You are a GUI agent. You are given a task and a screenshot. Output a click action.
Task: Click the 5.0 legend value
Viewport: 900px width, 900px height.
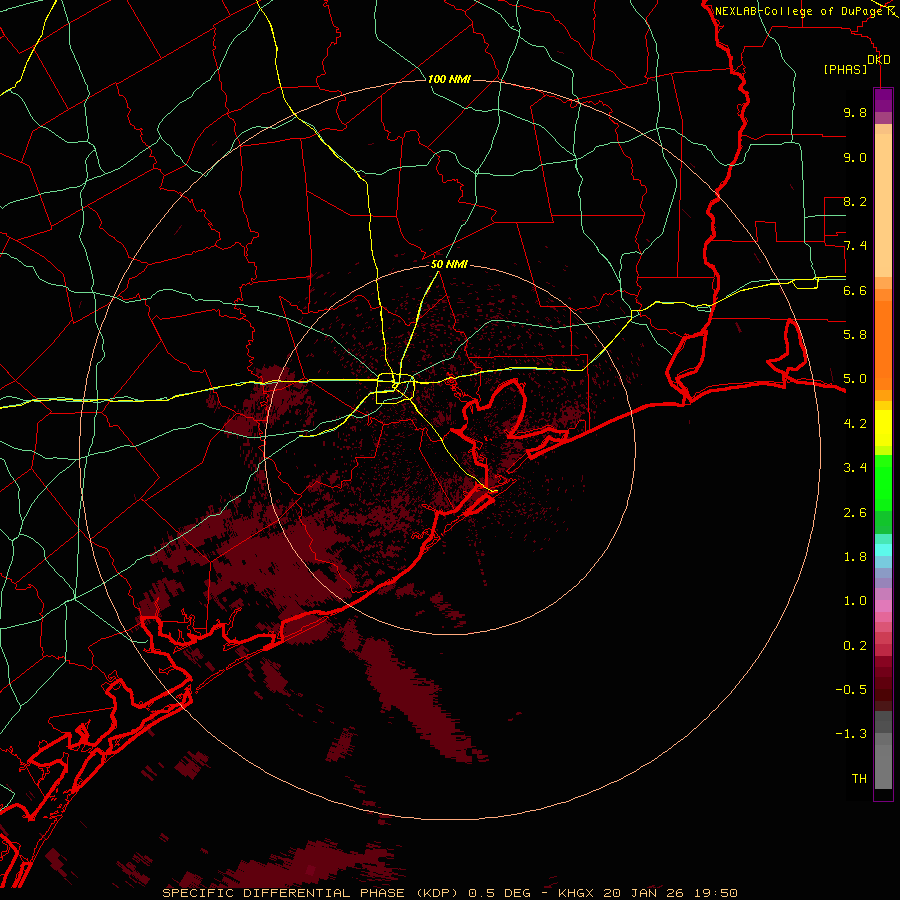point(855,379)
